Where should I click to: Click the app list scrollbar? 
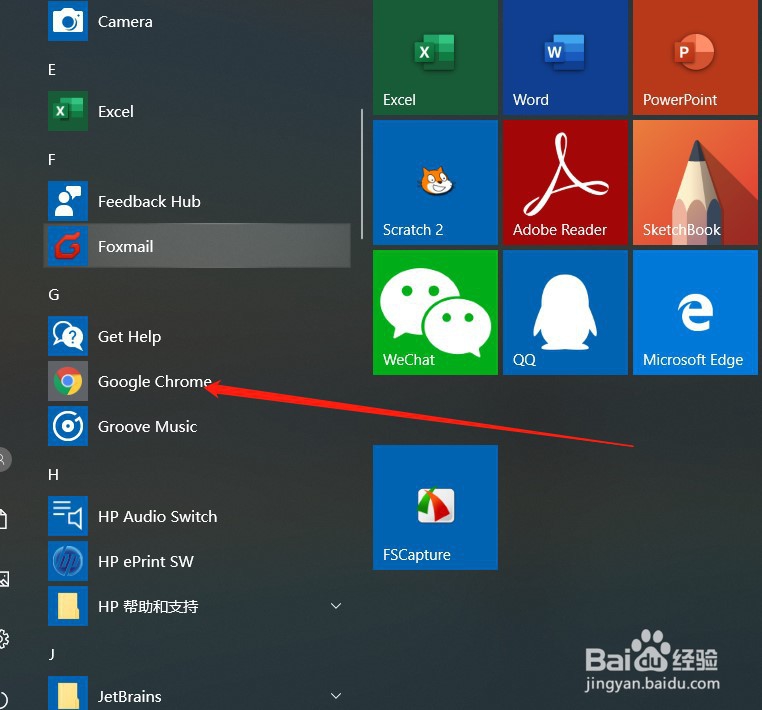pyautogui.click(x=362, y=174)
